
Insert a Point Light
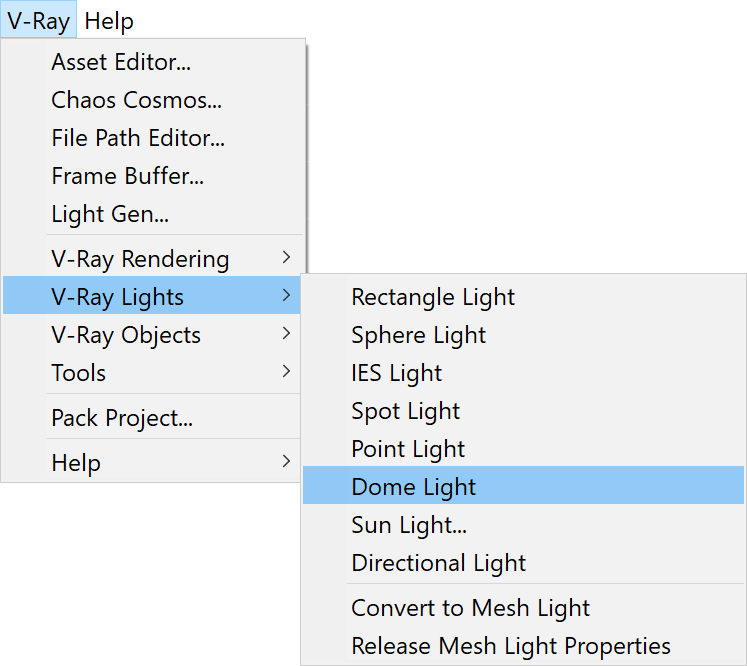pyautogui.click(x=523, y=449)
